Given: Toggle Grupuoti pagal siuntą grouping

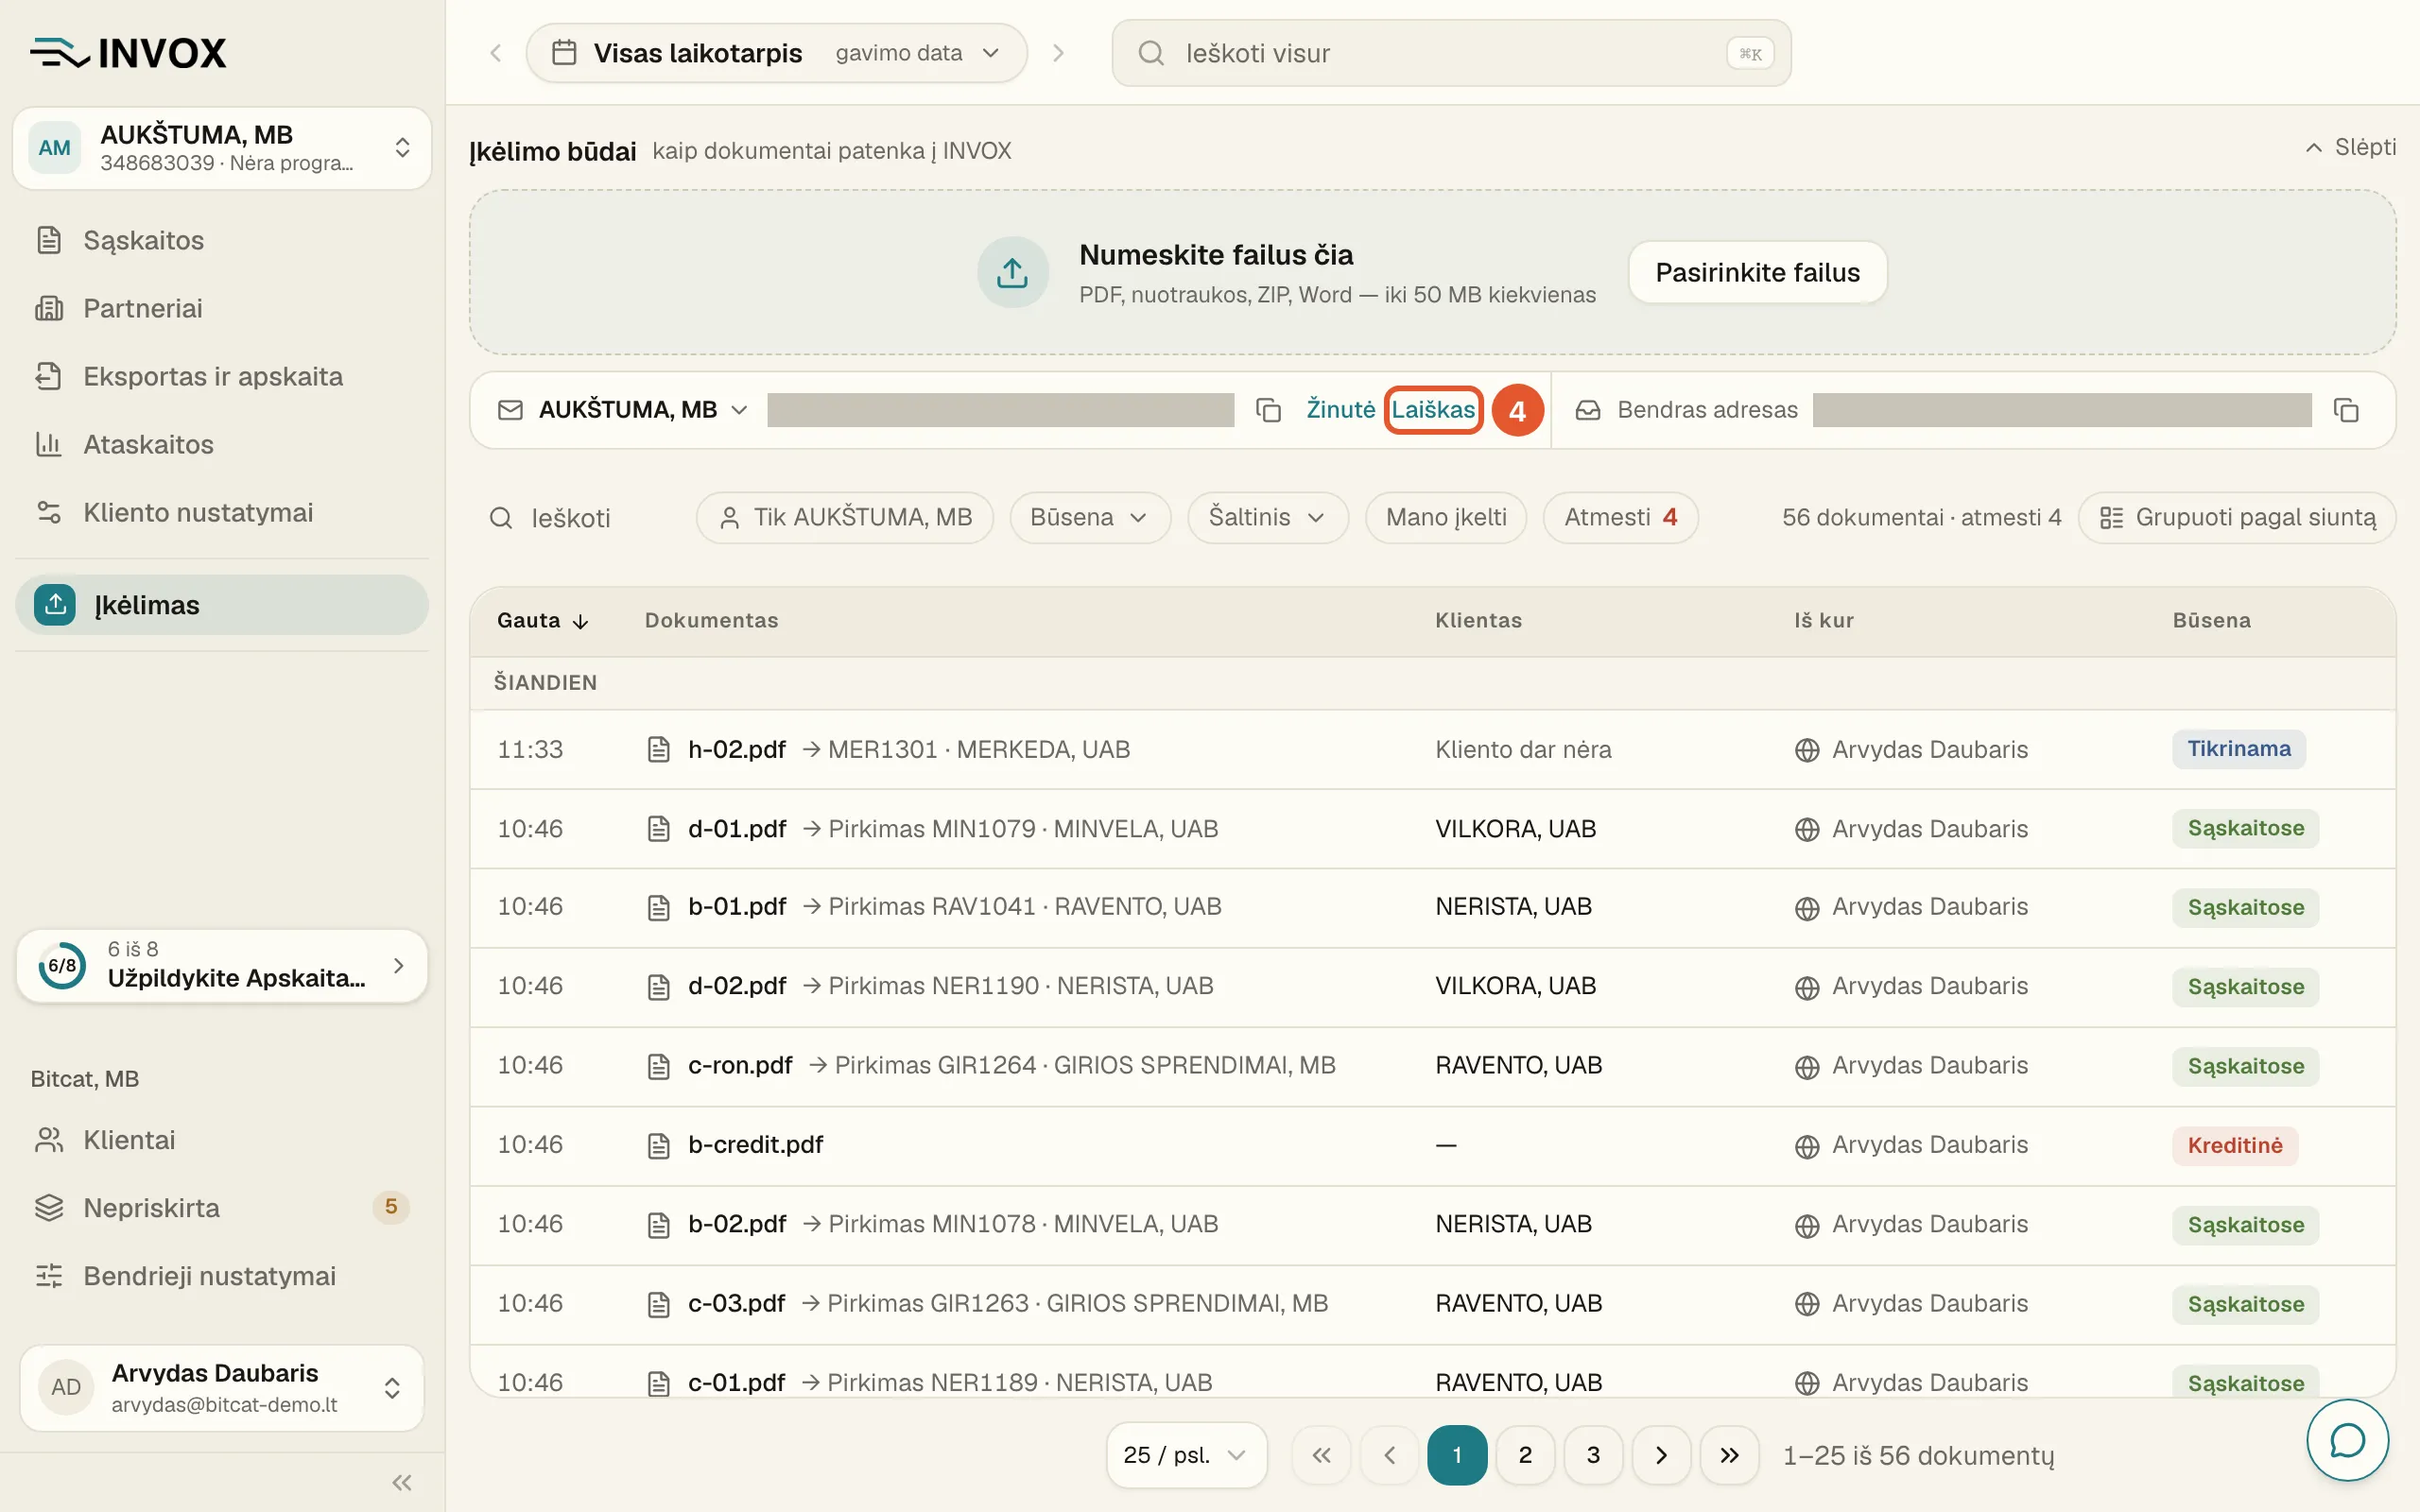Looking at the screenshot, I should click(2237, 517).
